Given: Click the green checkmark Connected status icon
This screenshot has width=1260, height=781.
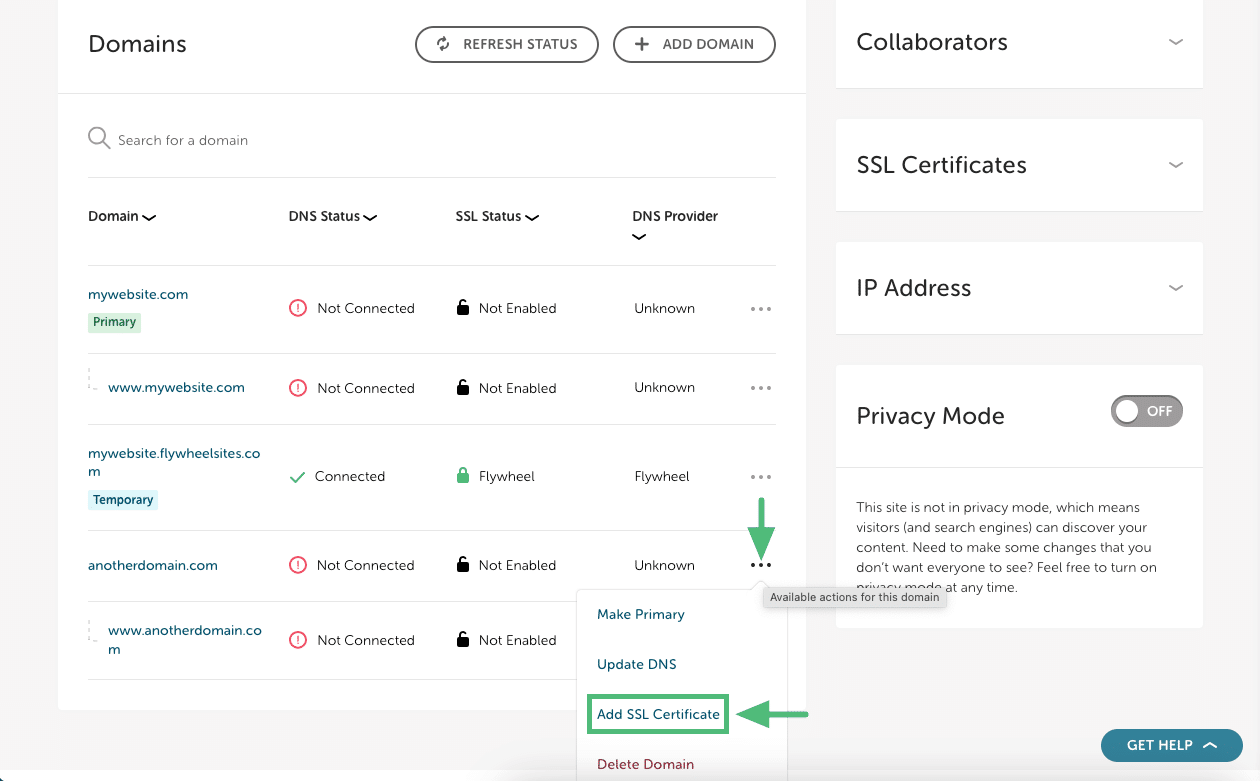Looking at the screenshot, I should [x=297, y=476].
